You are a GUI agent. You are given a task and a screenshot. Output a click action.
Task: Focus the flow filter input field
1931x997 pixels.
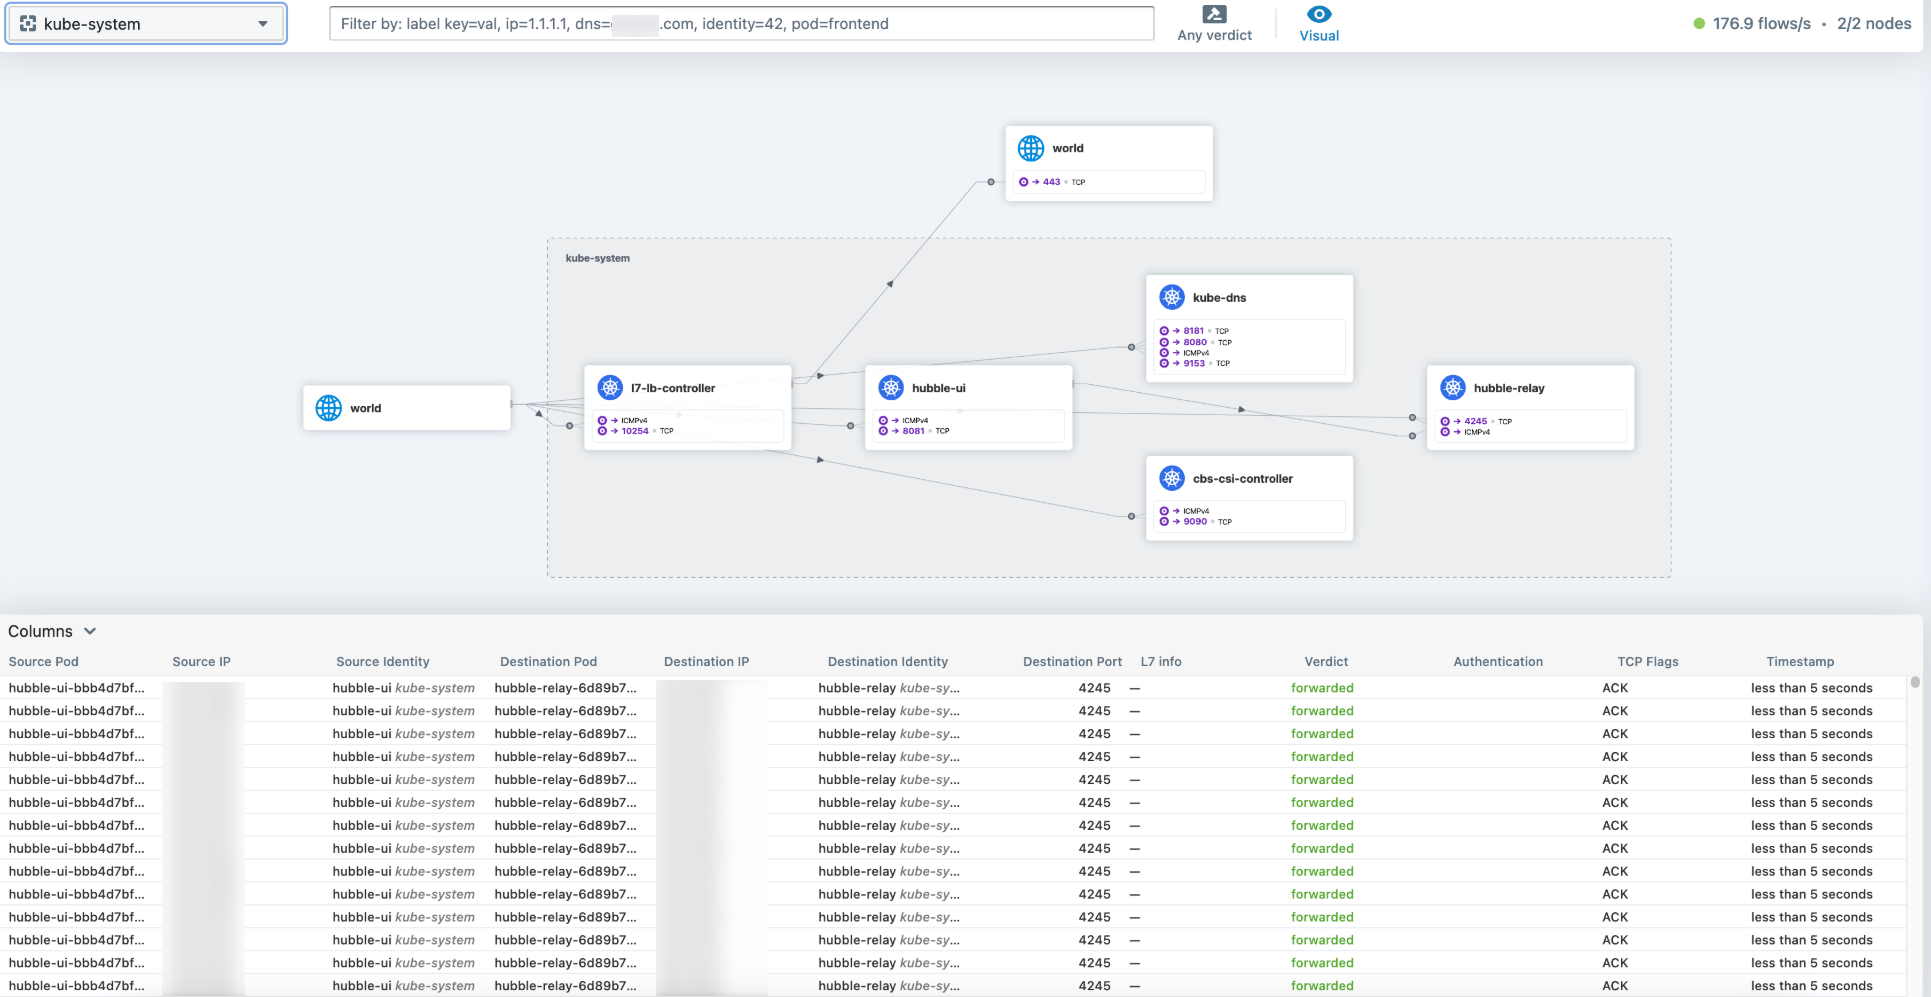point(741,24)
